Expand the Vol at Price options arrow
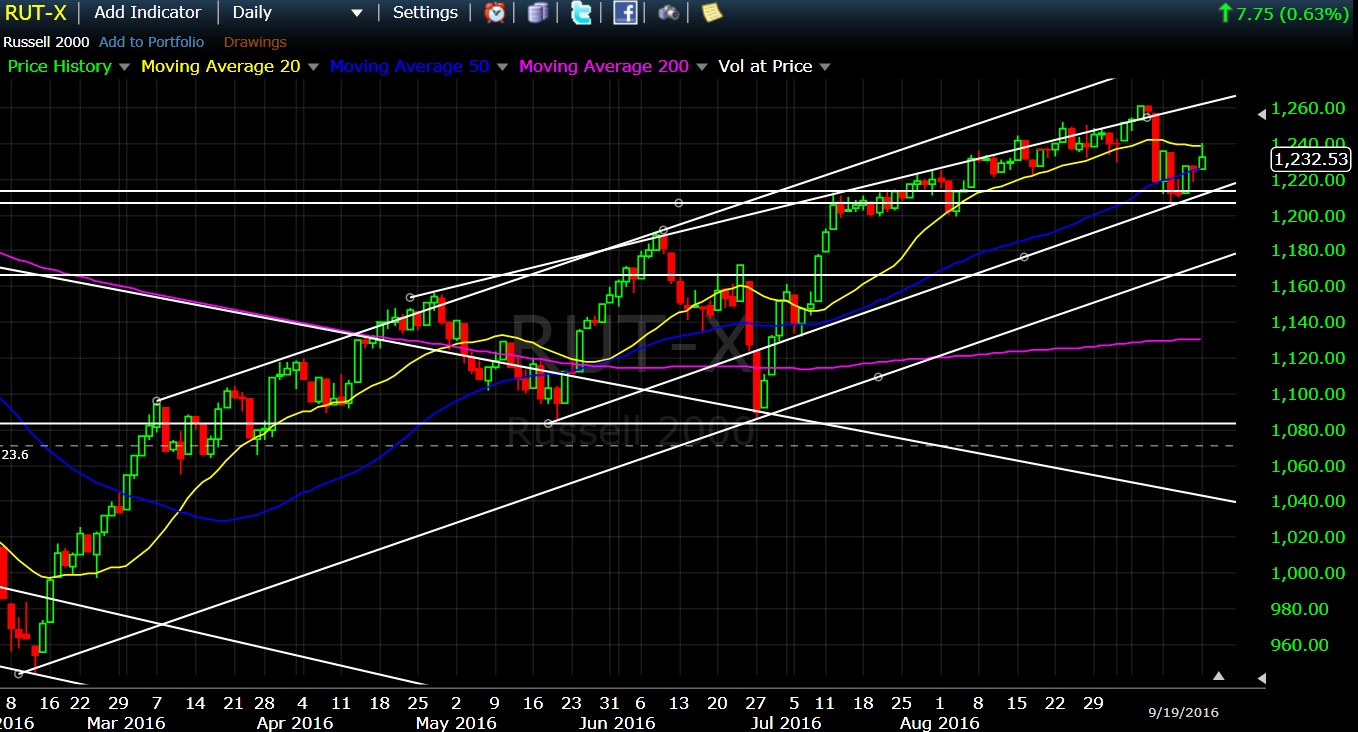1358x732 pixels. coord(825,67)
